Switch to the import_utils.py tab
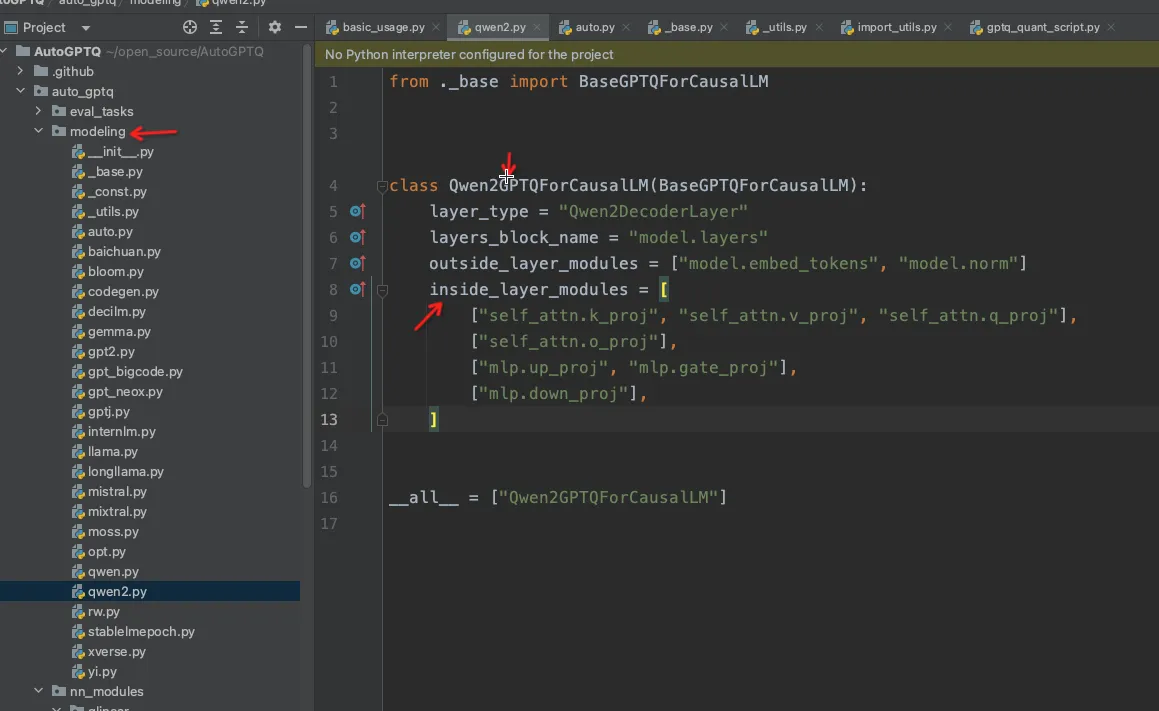The width and height of the screenshot is (1159, 711). 896,28
